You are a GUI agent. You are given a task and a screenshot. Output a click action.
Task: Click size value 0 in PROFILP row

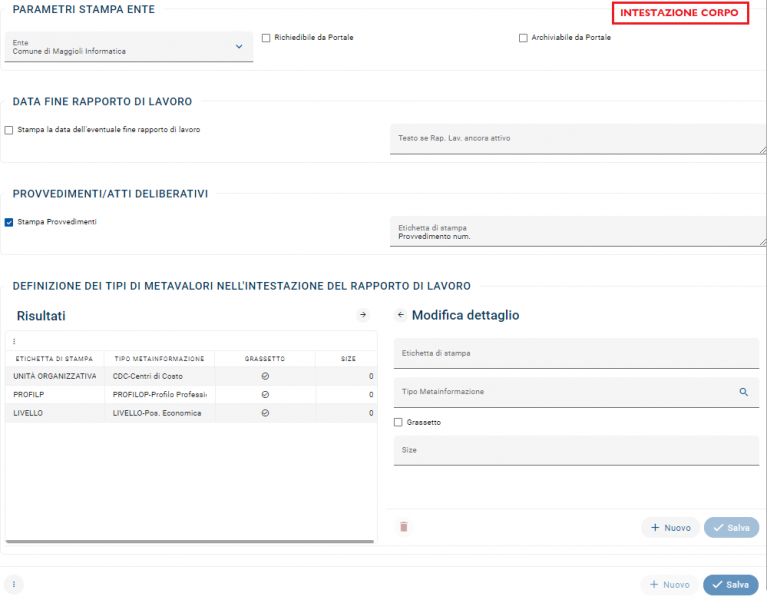pyautogui.click(x=371, y=395)
